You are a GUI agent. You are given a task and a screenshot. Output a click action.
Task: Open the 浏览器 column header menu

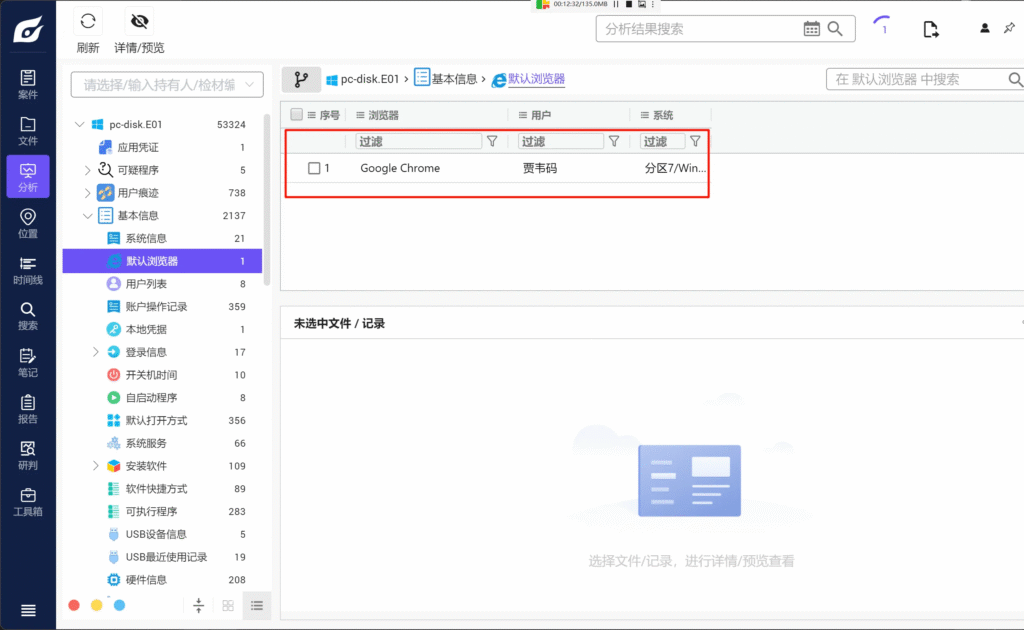coord(360,115)
